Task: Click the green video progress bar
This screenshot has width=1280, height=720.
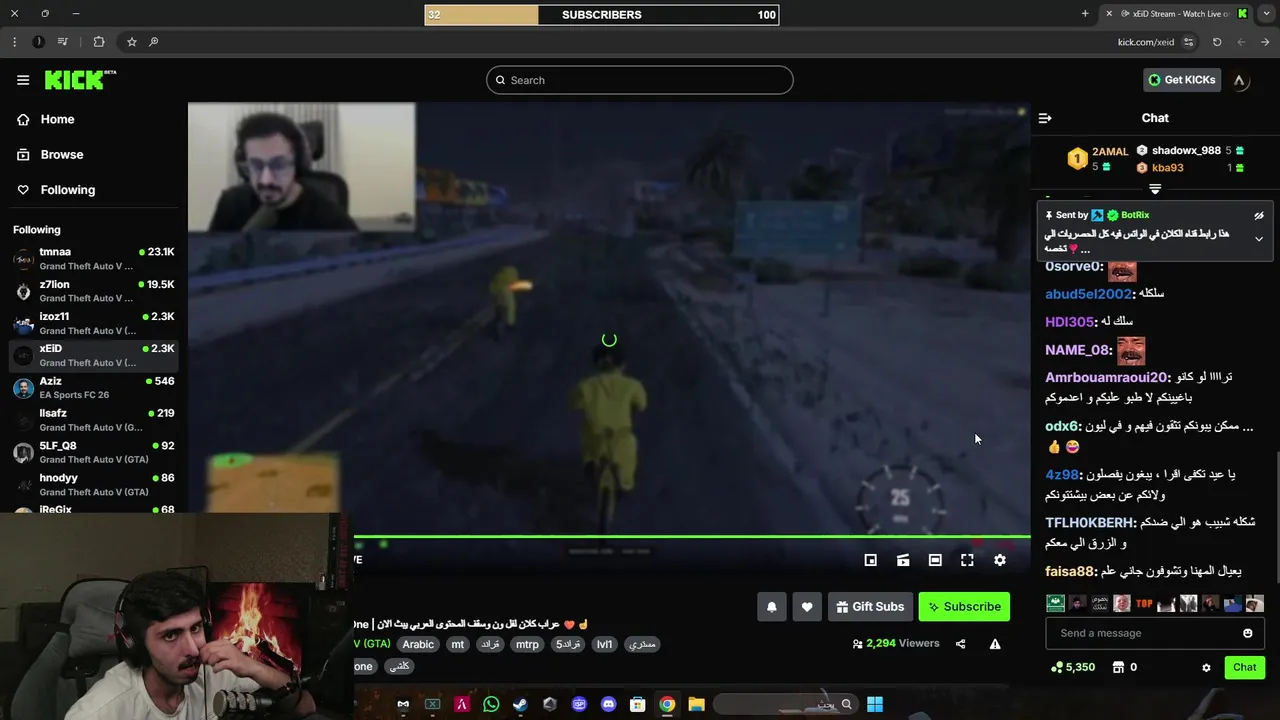Action: point(692,537)
